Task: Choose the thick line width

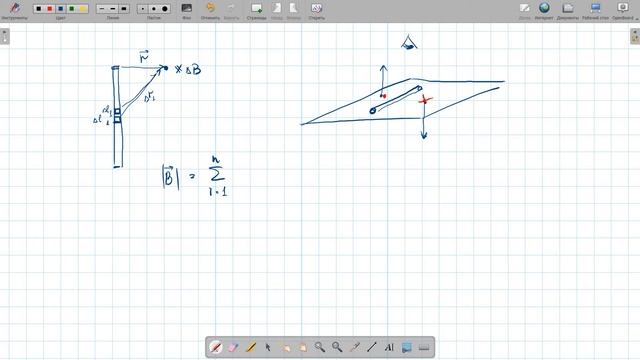Action: (124, 9)
